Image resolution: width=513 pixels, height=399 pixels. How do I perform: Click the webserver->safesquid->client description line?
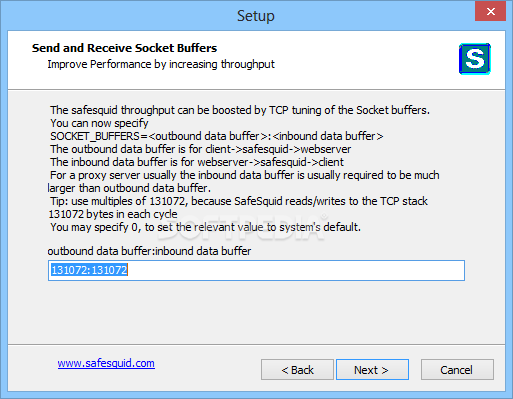pos(197,162)
